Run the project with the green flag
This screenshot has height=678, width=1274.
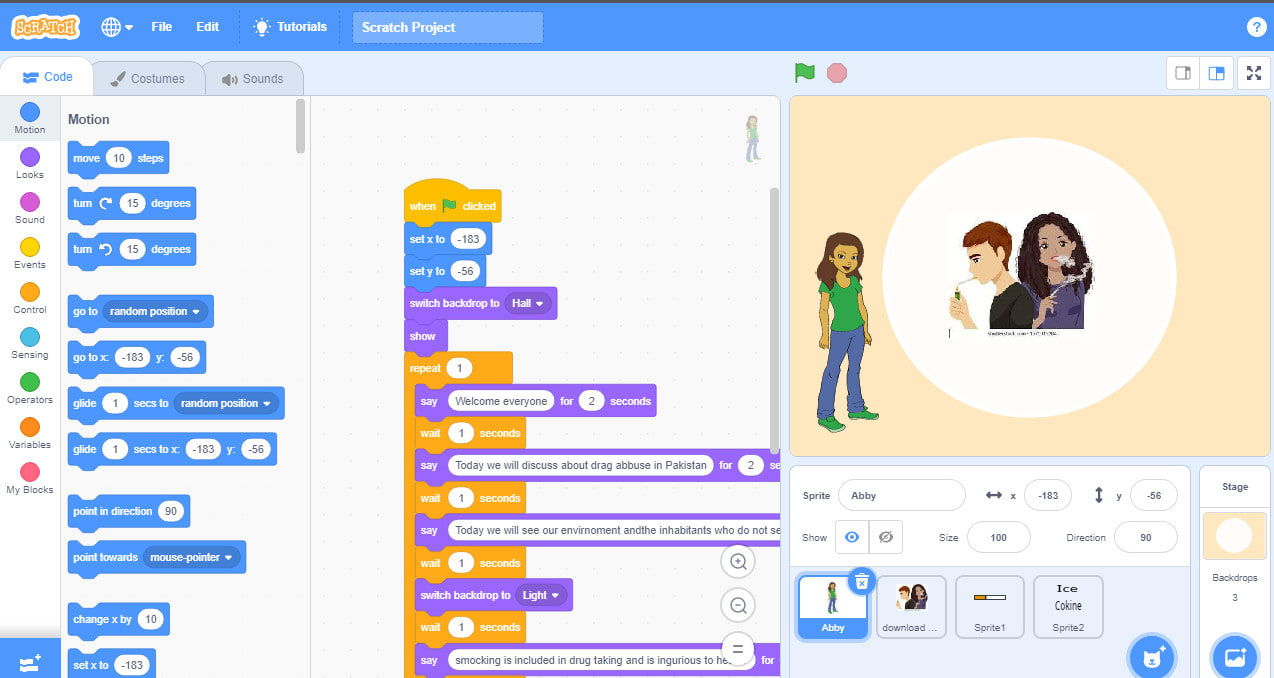point(805,72)
